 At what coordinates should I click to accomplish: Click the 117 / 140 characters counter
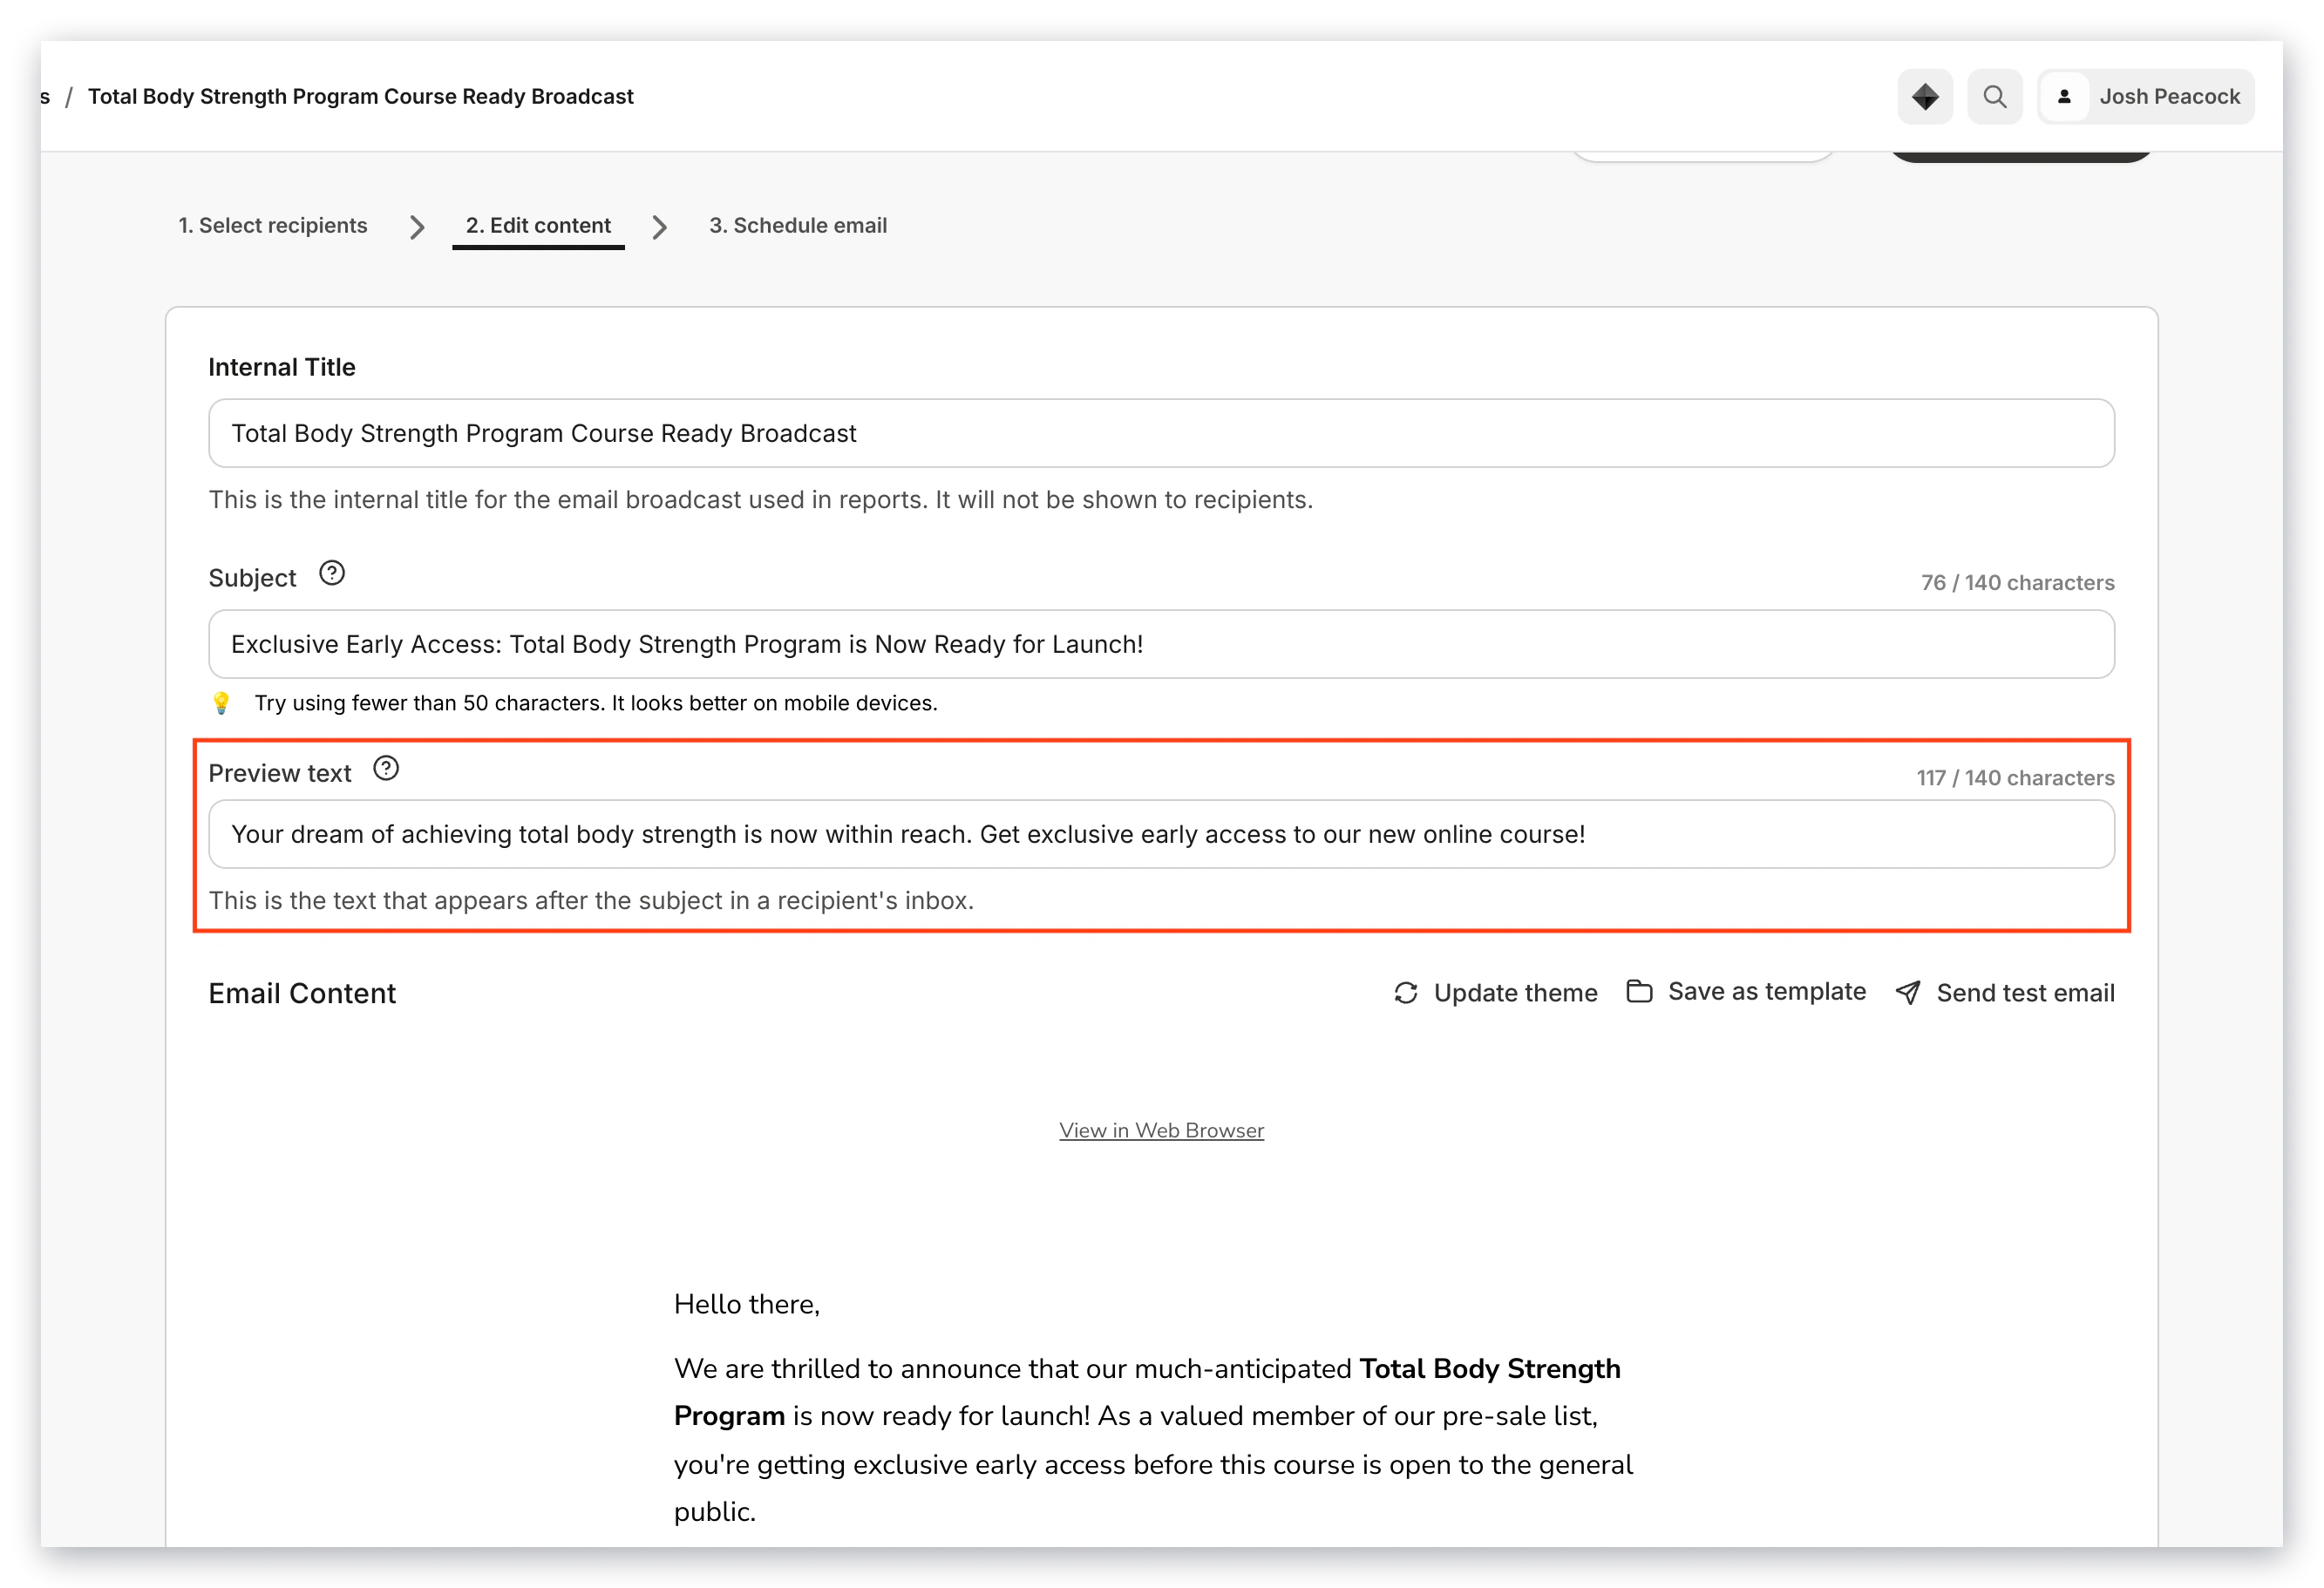(2016, 777)
